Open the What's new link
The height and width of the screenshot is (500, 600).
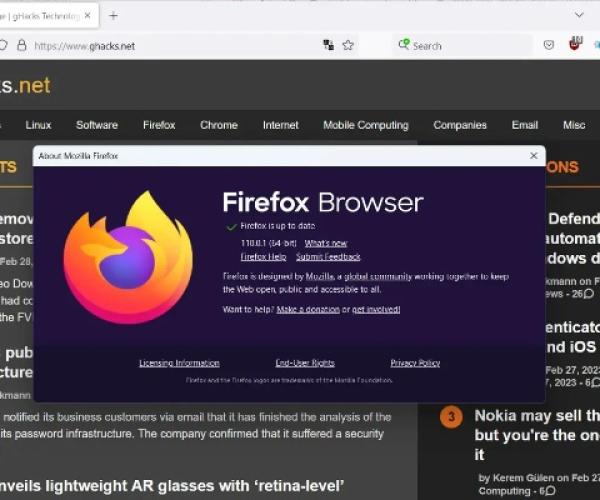(326, 243)
